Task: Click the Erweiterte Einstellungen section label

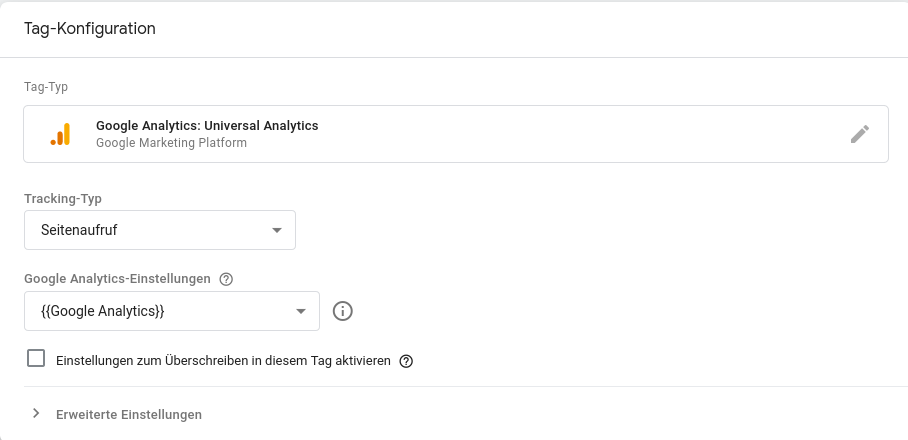Action: (x=129, y=414)
